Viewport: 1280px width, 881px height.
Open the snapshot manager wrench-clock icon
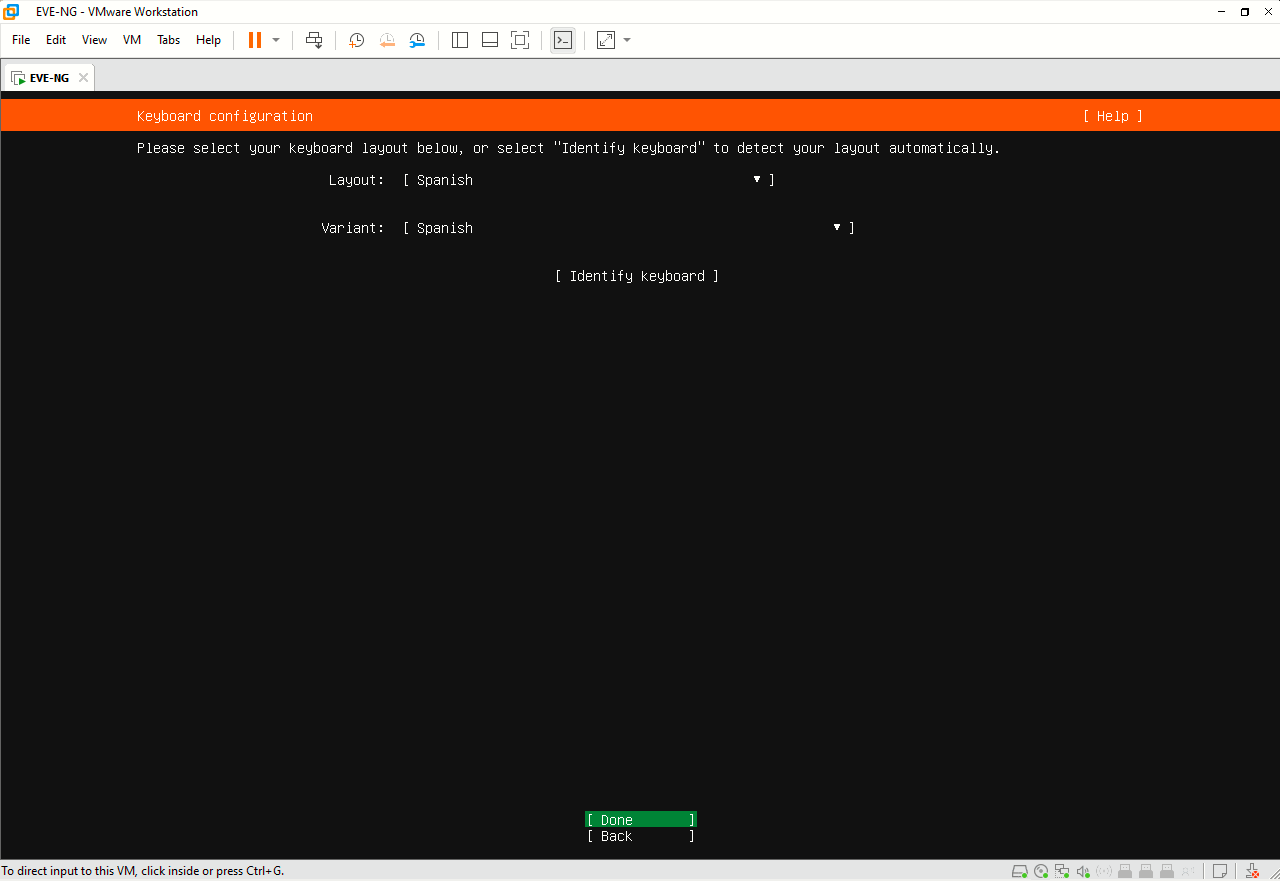pyautogui.click(x=417, y=40)
